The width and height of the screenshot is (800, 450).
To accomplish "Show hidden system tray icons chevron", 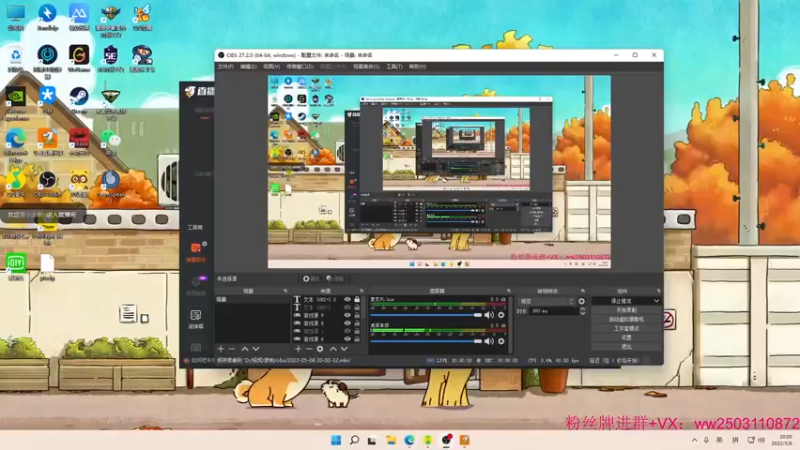I will pos(694,440).
